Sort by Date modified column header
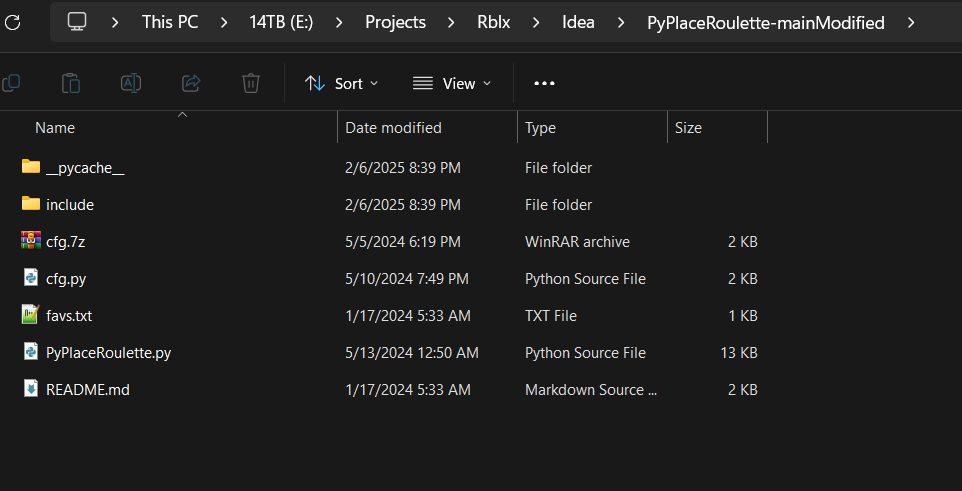The height and width of the screenshot is (491, 962). [x=393, y=128]
